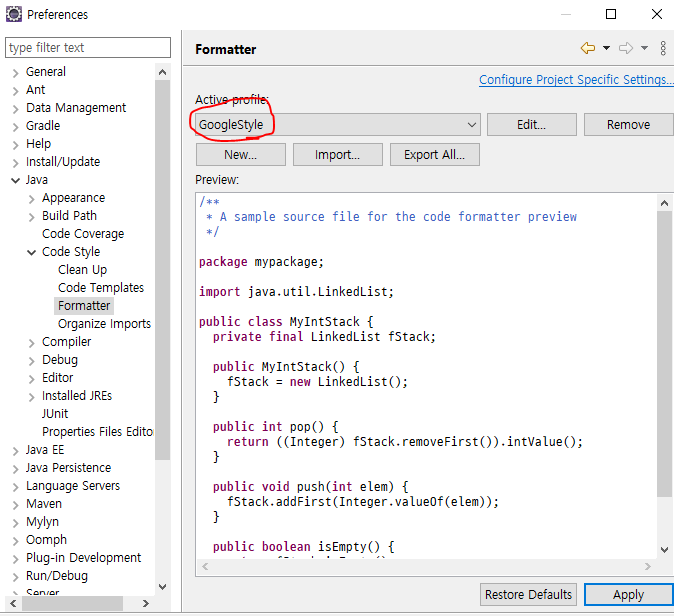The height and width of the screenshot is (616, 674).
Task: Click preview horizontal scrollbar right arrow
Action: click(648, 567)
